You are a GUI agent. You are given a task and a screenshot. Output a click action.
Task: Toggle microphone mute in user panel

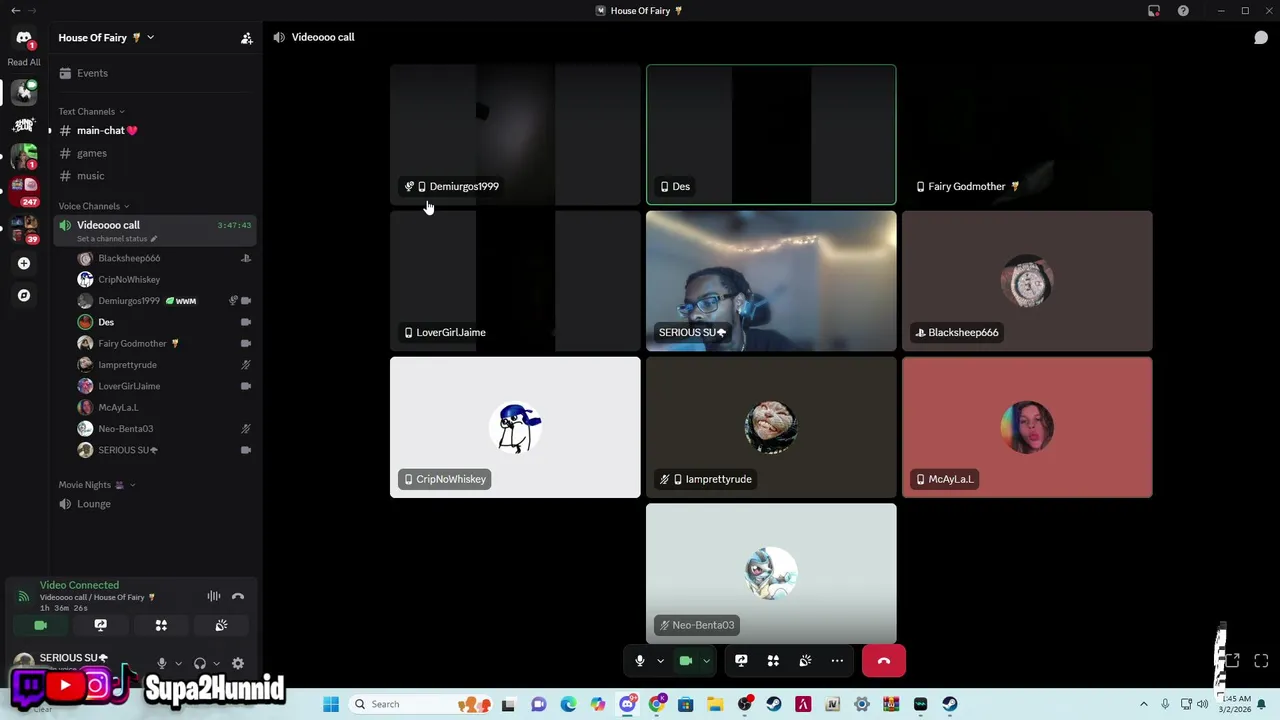point(161,663)
